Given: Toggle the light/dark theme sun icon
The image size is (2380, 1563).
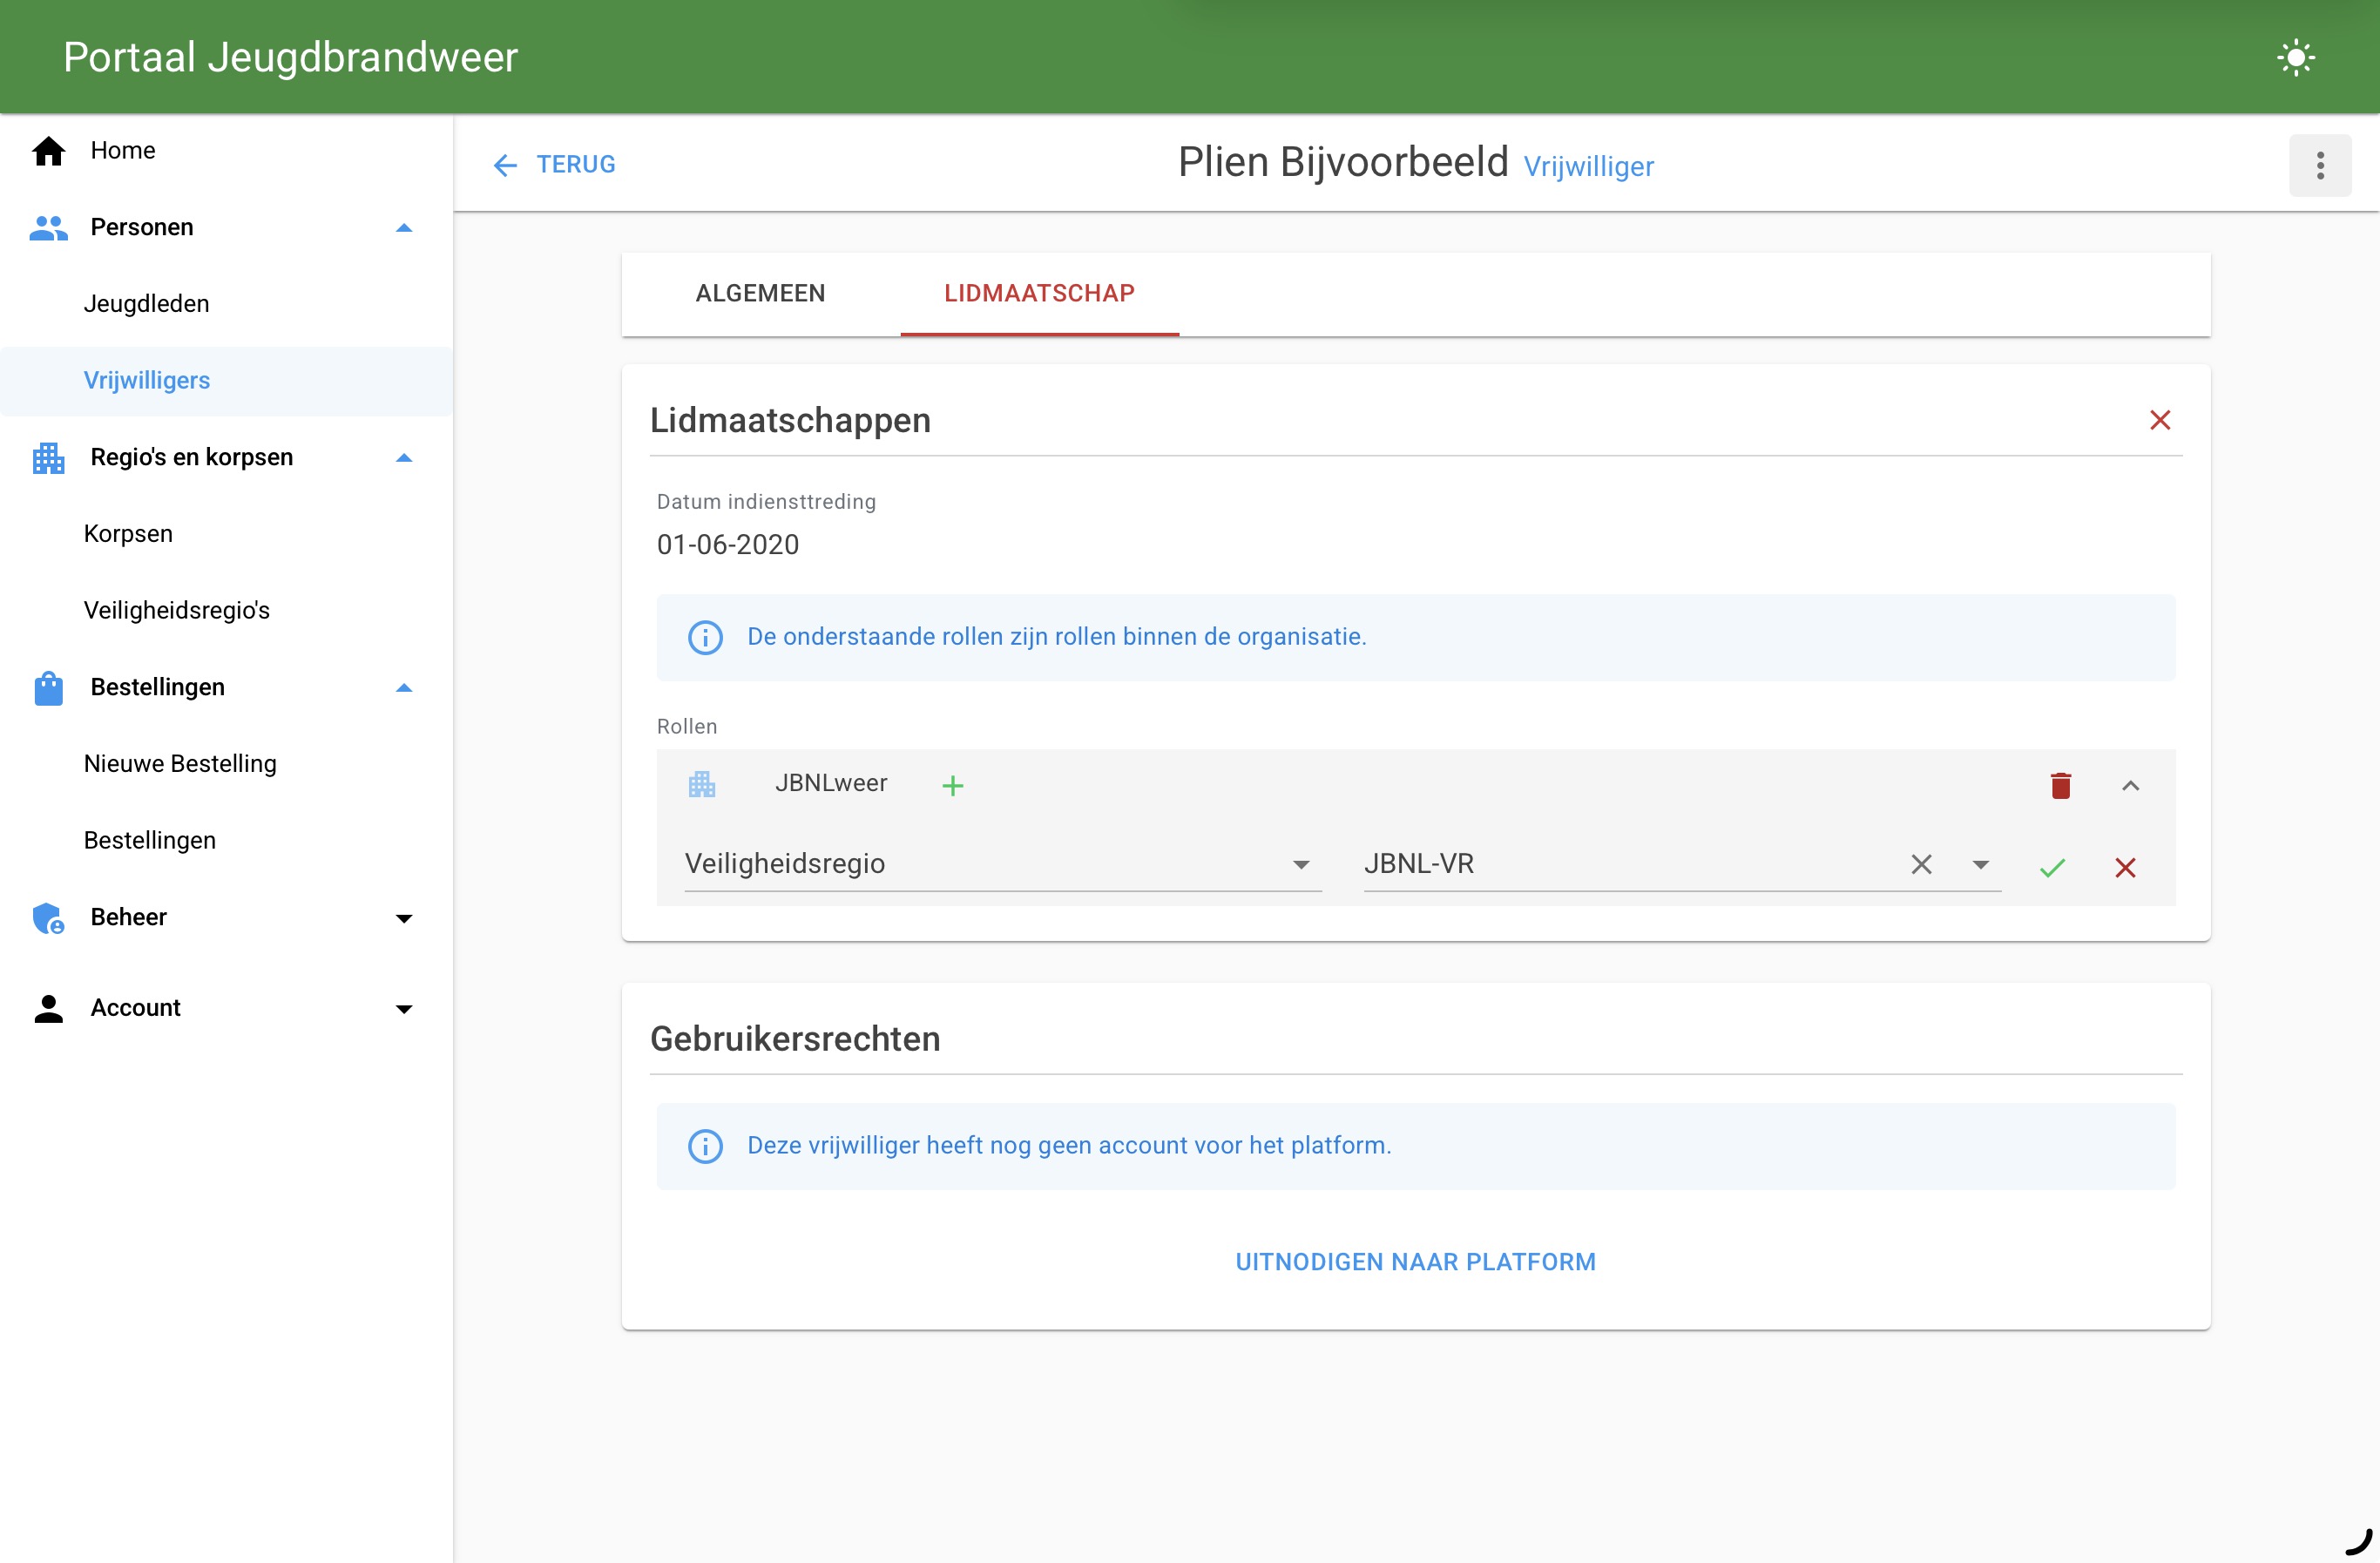Looking at the screenshot, I should (2296, 57).
